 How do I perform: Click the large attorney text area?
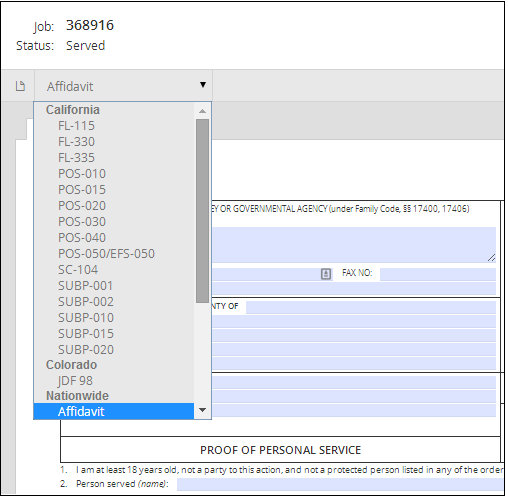354,245
